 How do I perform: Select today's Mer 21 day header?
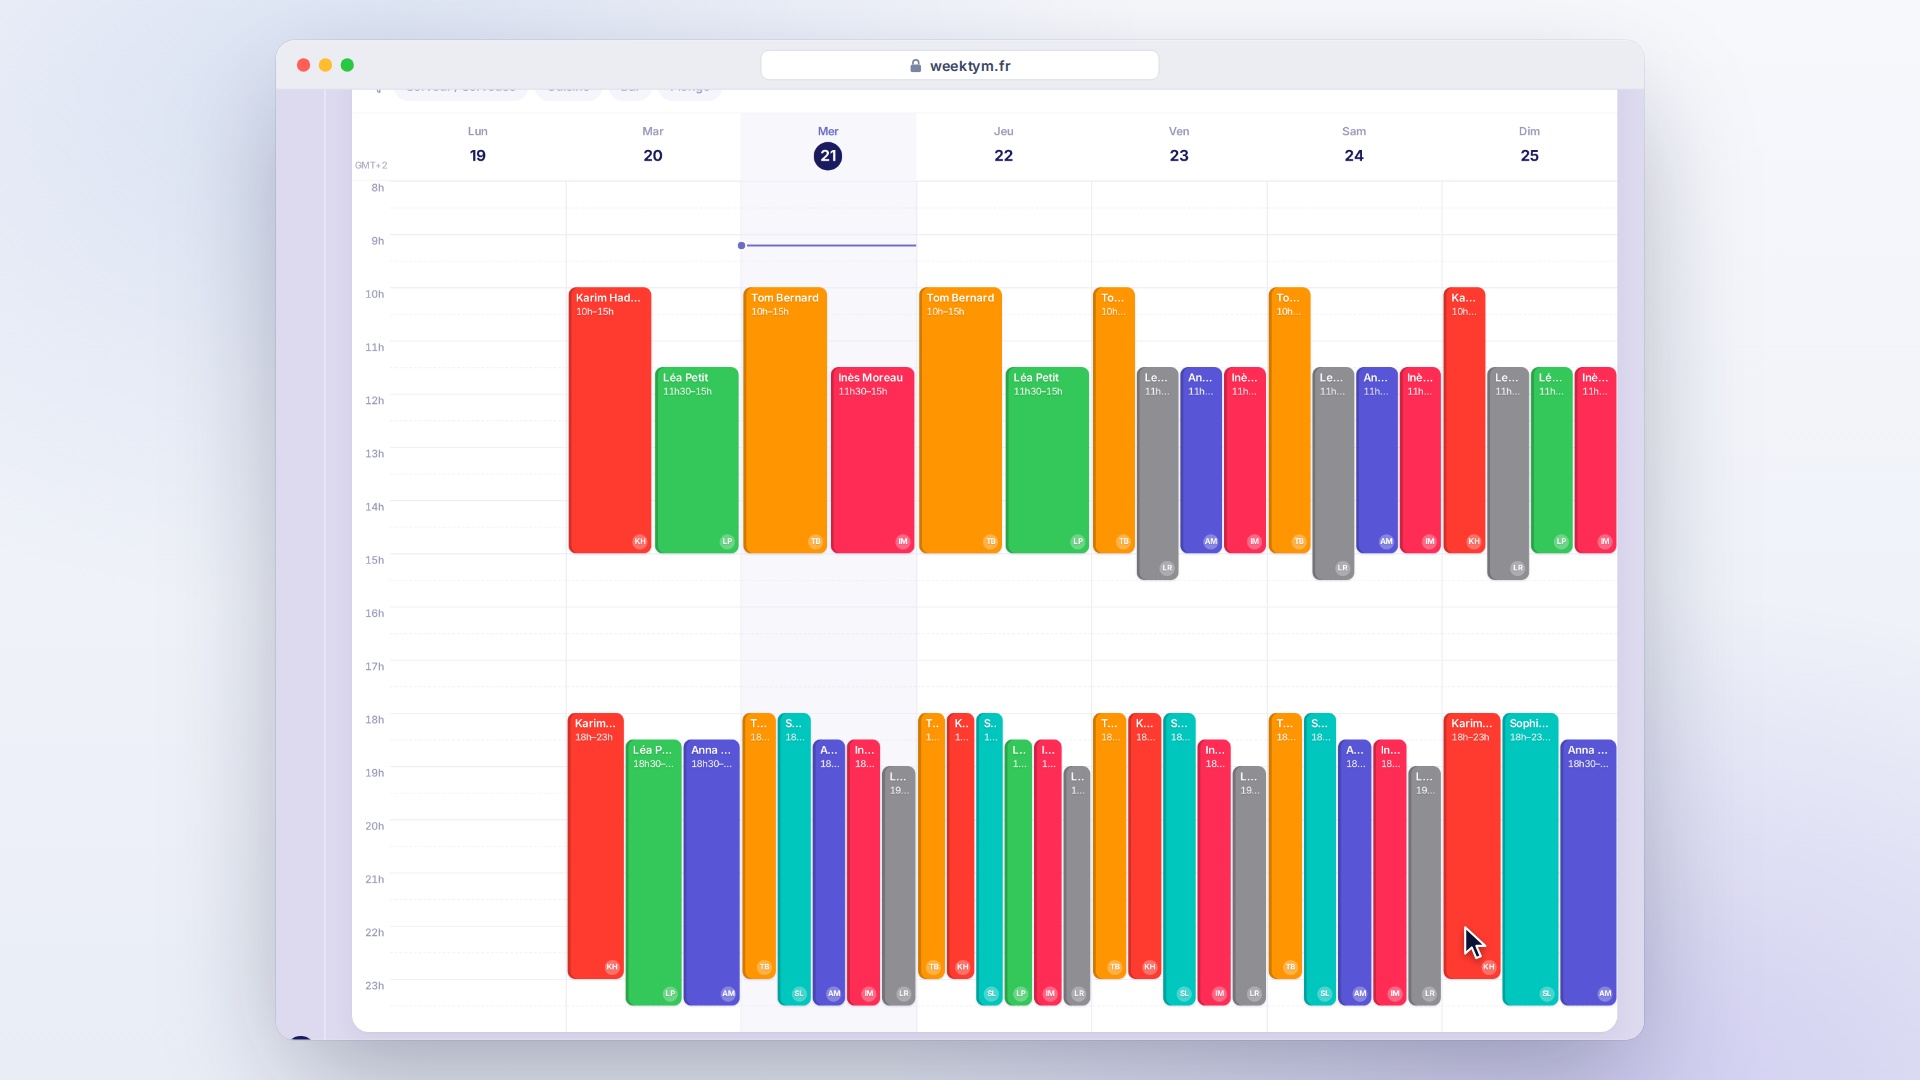coord(828,146)
